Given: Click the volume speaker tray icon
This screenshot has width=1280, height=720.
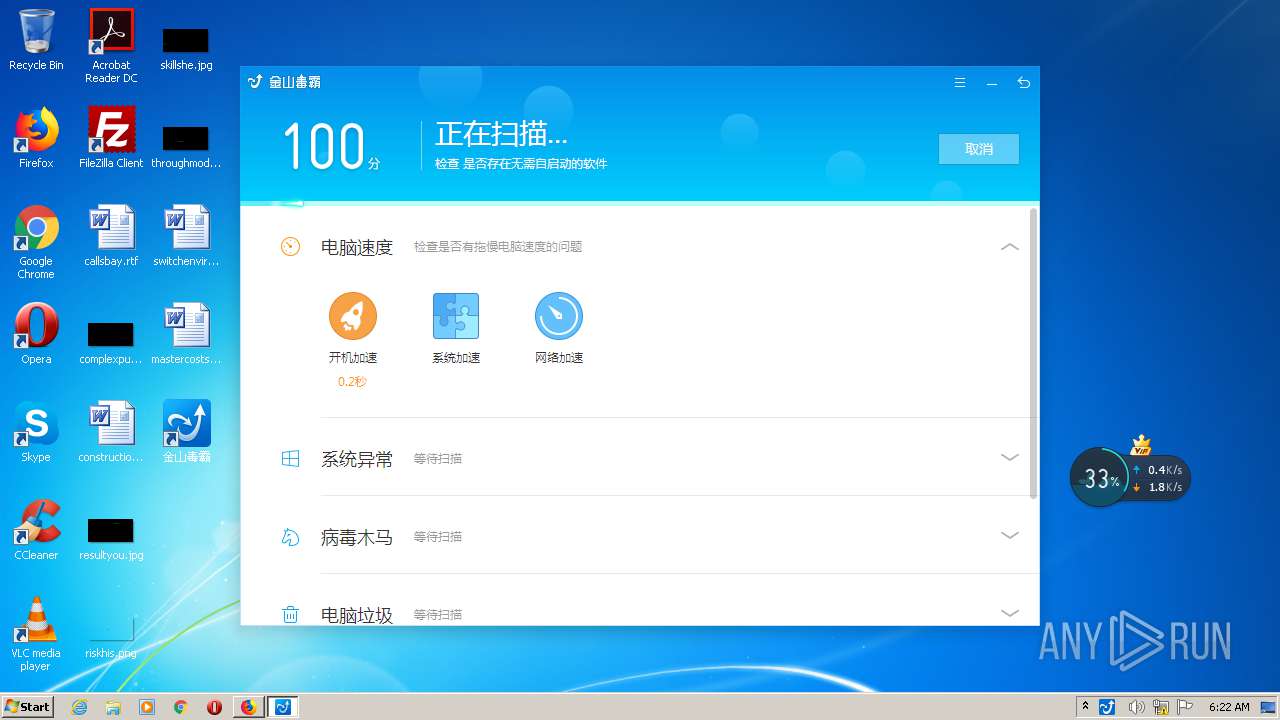Looking at the screenshot, I should tap(1136, 707).
